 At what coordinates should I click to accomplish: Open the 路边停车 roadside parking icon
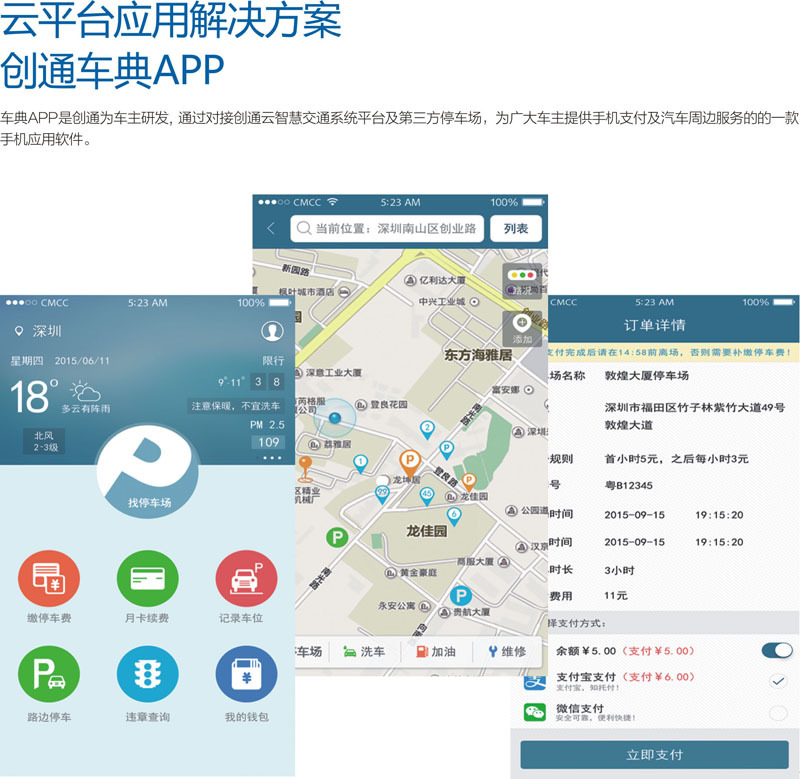tap(49, 674)
